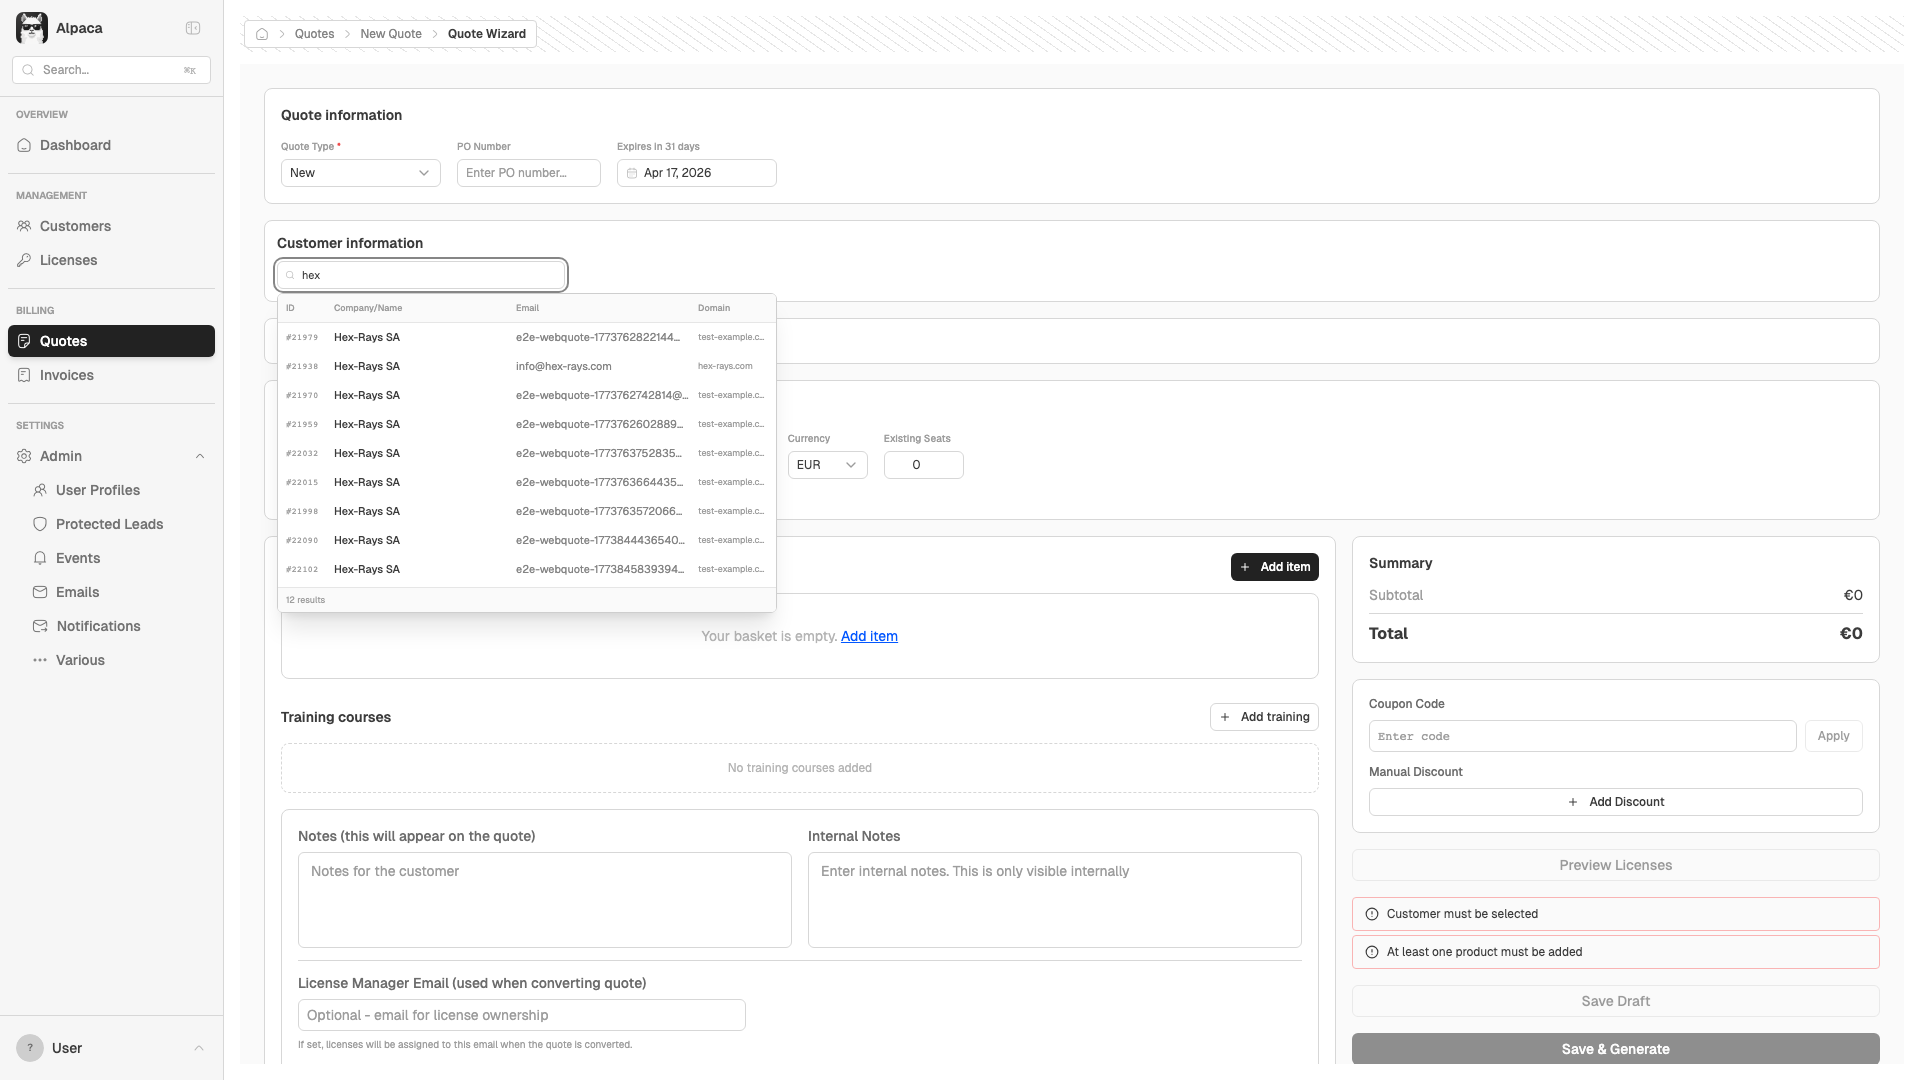The image size is (1920, 1080).
Task: Click Add Discount button
Action: coord(1615,802)
